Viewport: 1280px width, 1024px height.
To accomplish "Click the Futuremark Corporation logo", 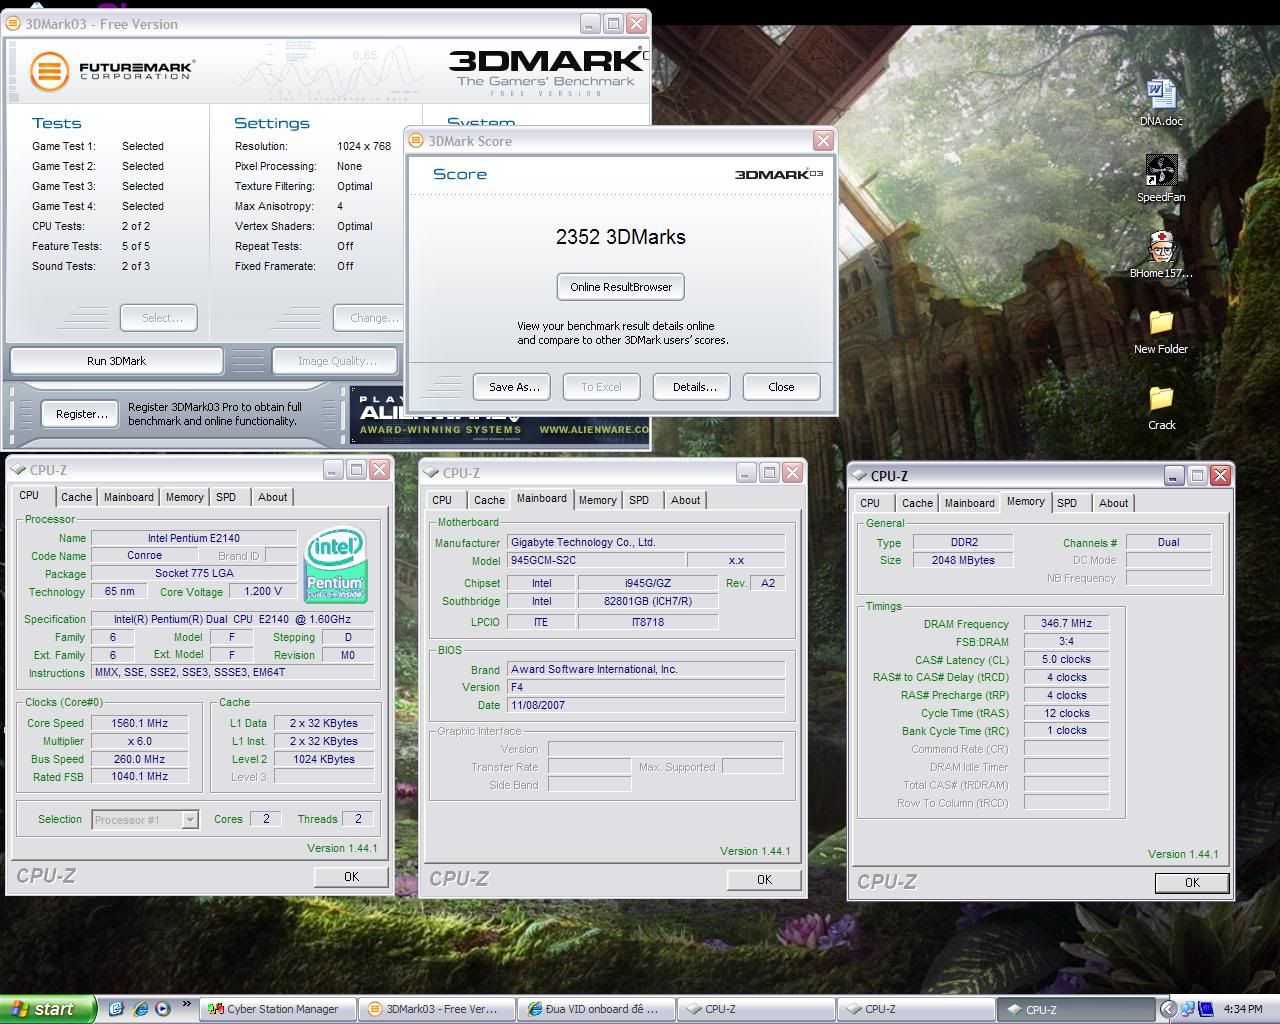I will click(112, 70).
